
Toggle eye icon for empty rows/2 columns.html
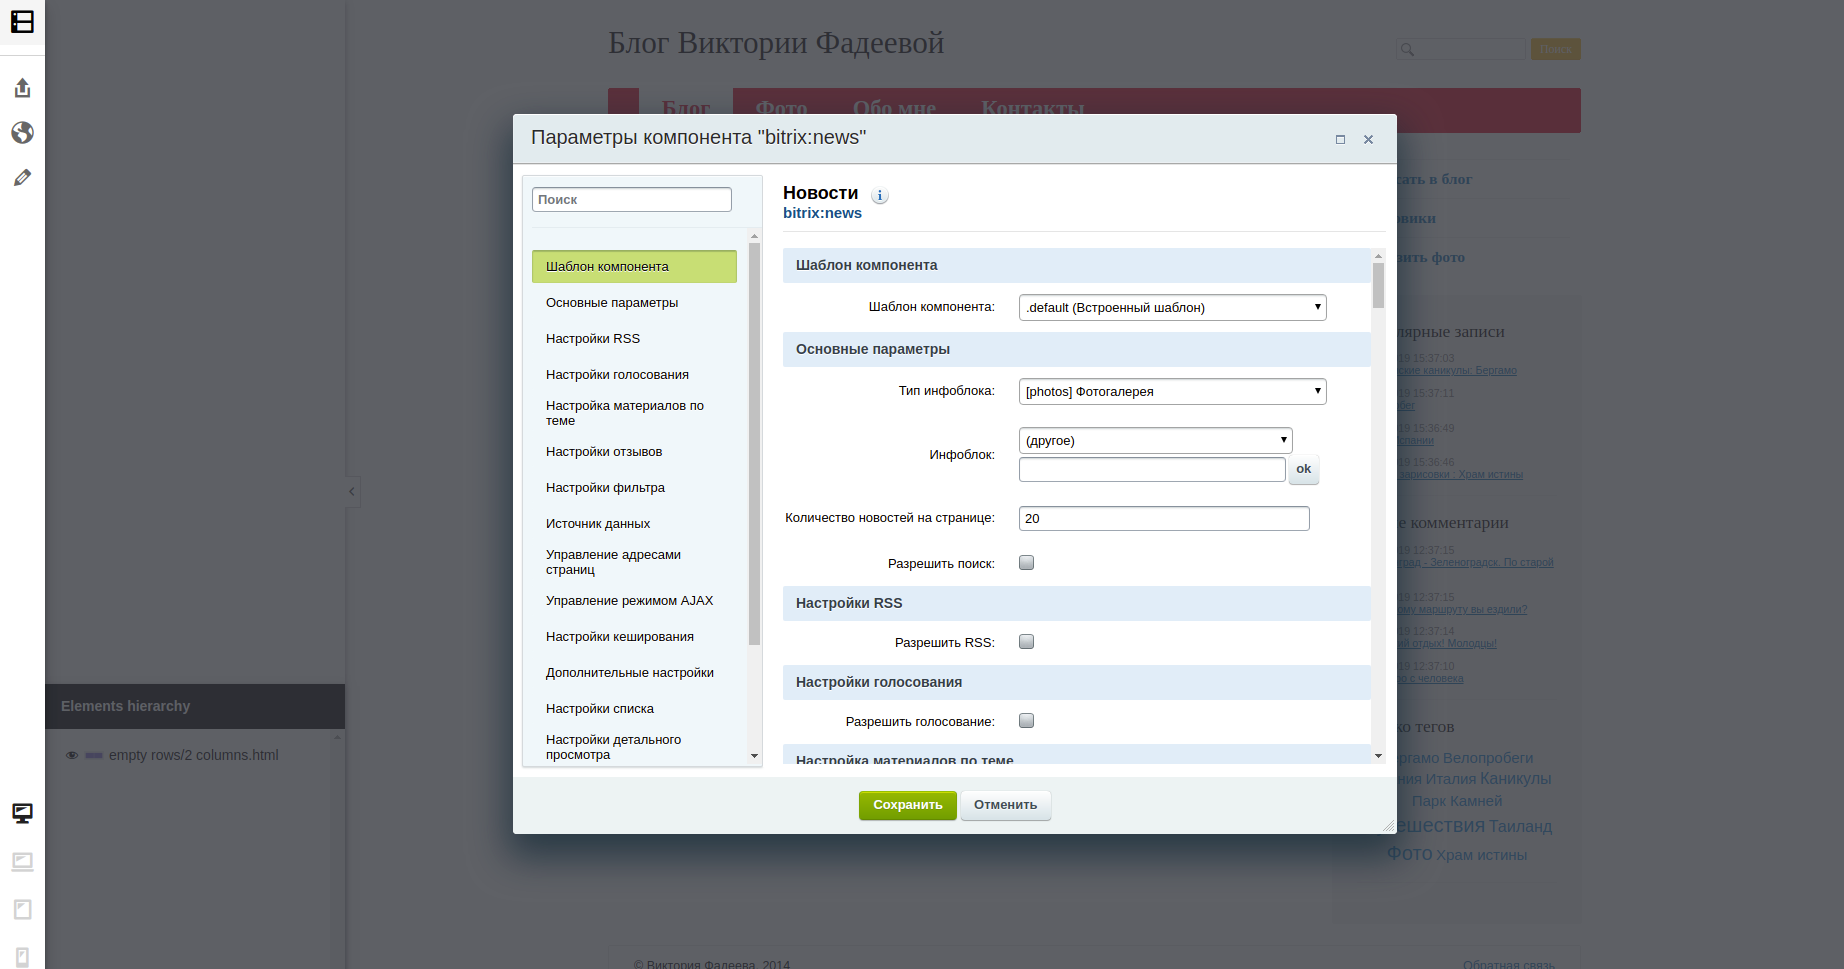click(x=72, y=755)
